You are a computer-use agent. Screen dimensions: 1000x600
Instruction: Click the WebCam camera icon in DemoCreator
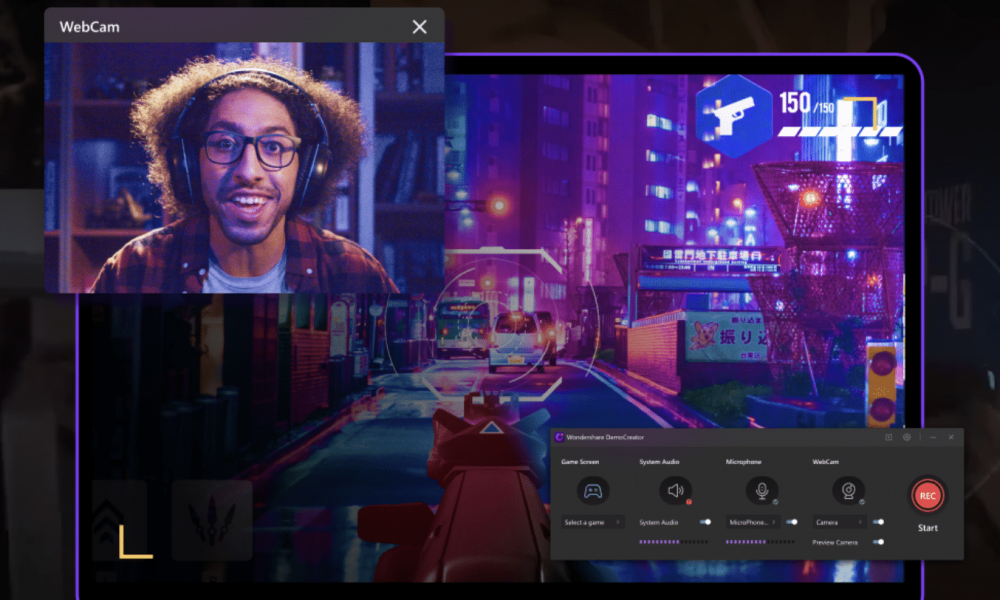pos(848,490)
